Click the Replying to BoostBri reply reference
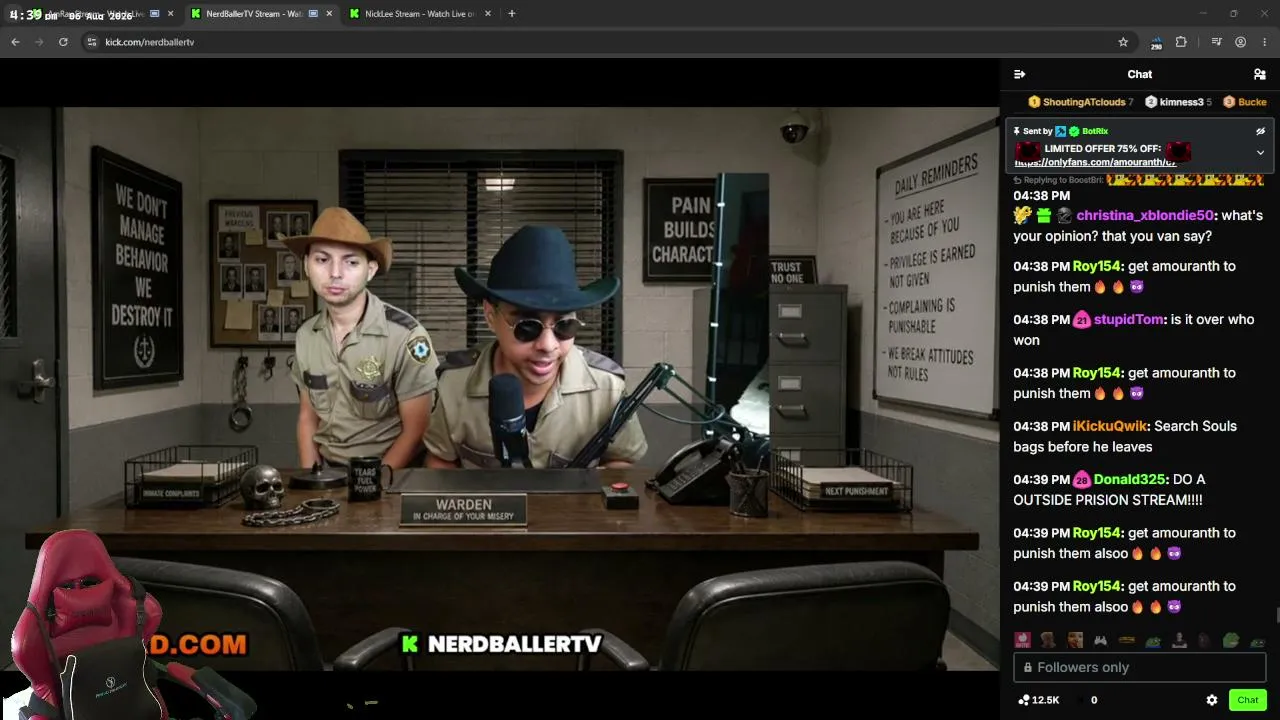The width and height of the screenshot is (1280, 720). pyautogui.click(x=1058, y=180)
